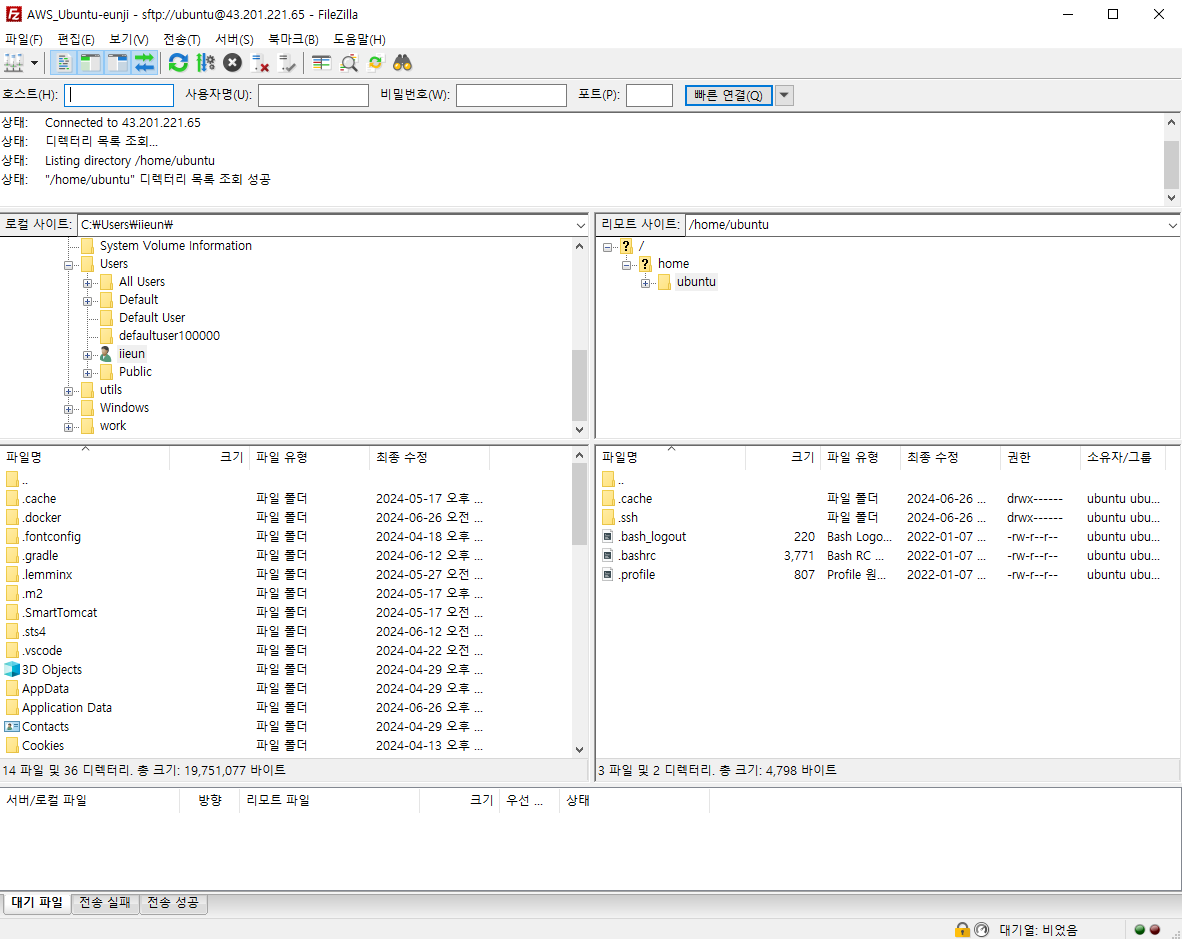Focus the 포트(P) input field
The width and height of the screenshot is (1182, 939).
click(x=649, y=96)
